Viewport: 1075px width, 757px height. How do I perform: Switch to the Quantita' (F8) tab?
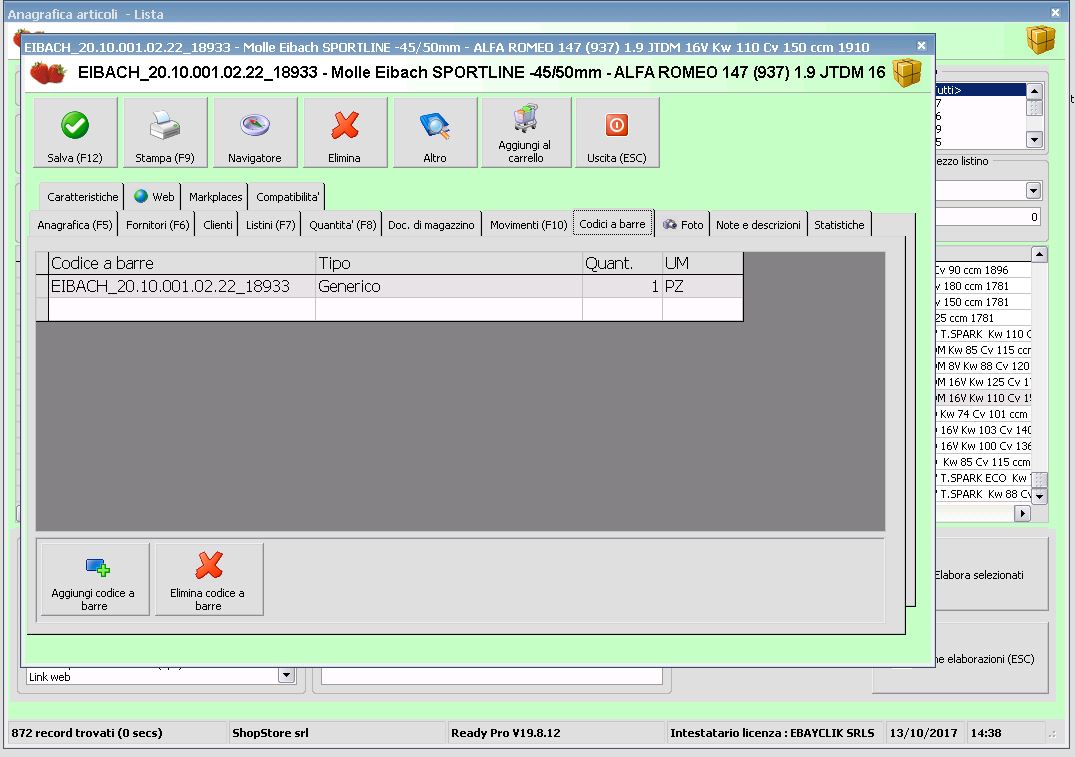342,225
